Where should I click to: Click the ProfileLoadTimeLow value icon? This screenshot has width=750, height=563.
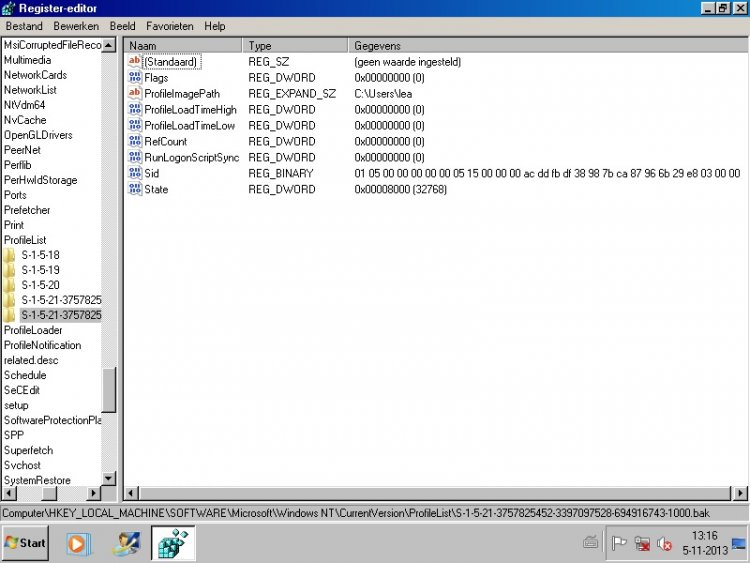tap(135, 125)
